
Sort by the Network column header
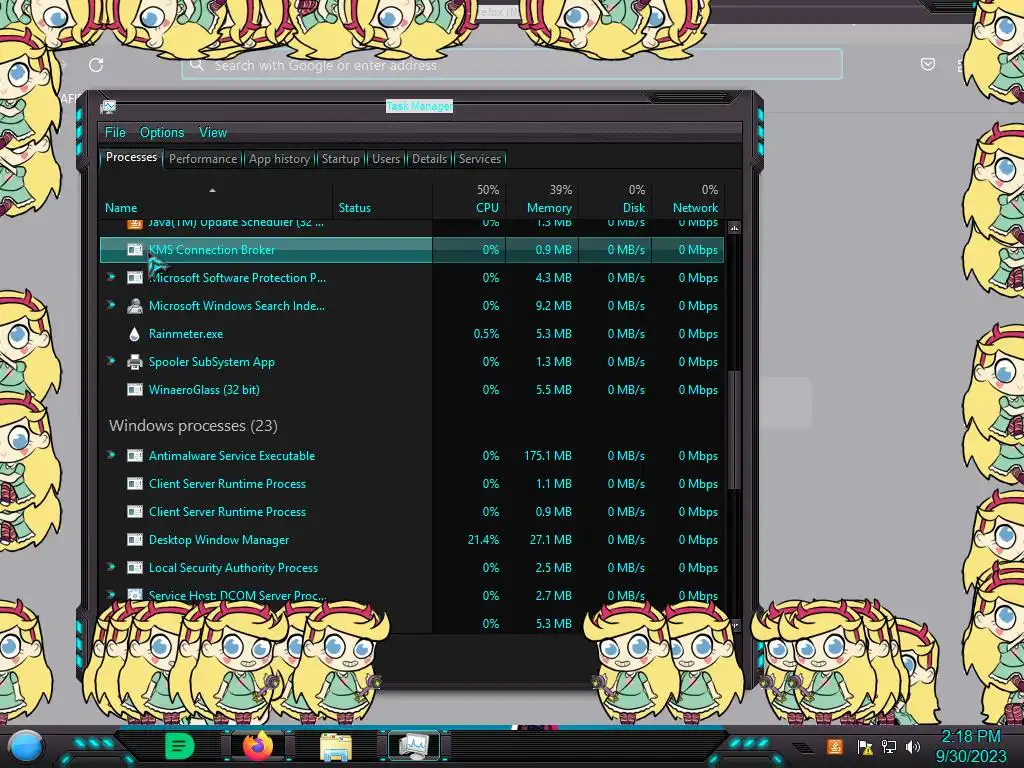pyautogui.click(x=688, y=200)
